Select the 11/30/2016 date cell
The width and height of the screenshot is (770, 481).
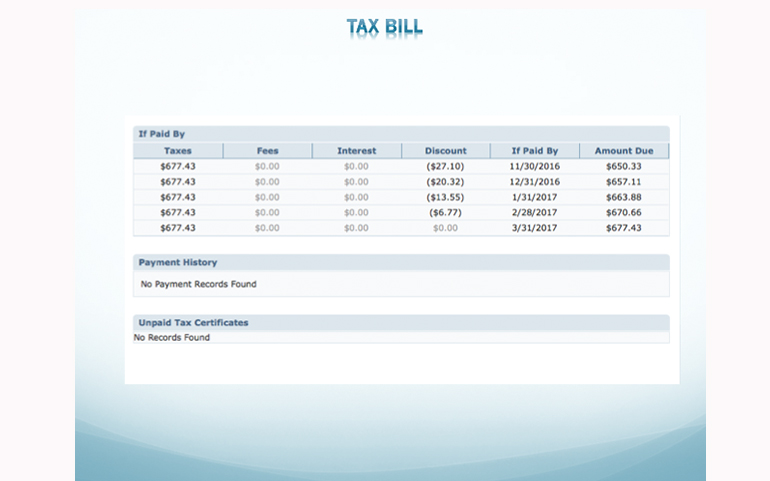(x=534, y=166)
